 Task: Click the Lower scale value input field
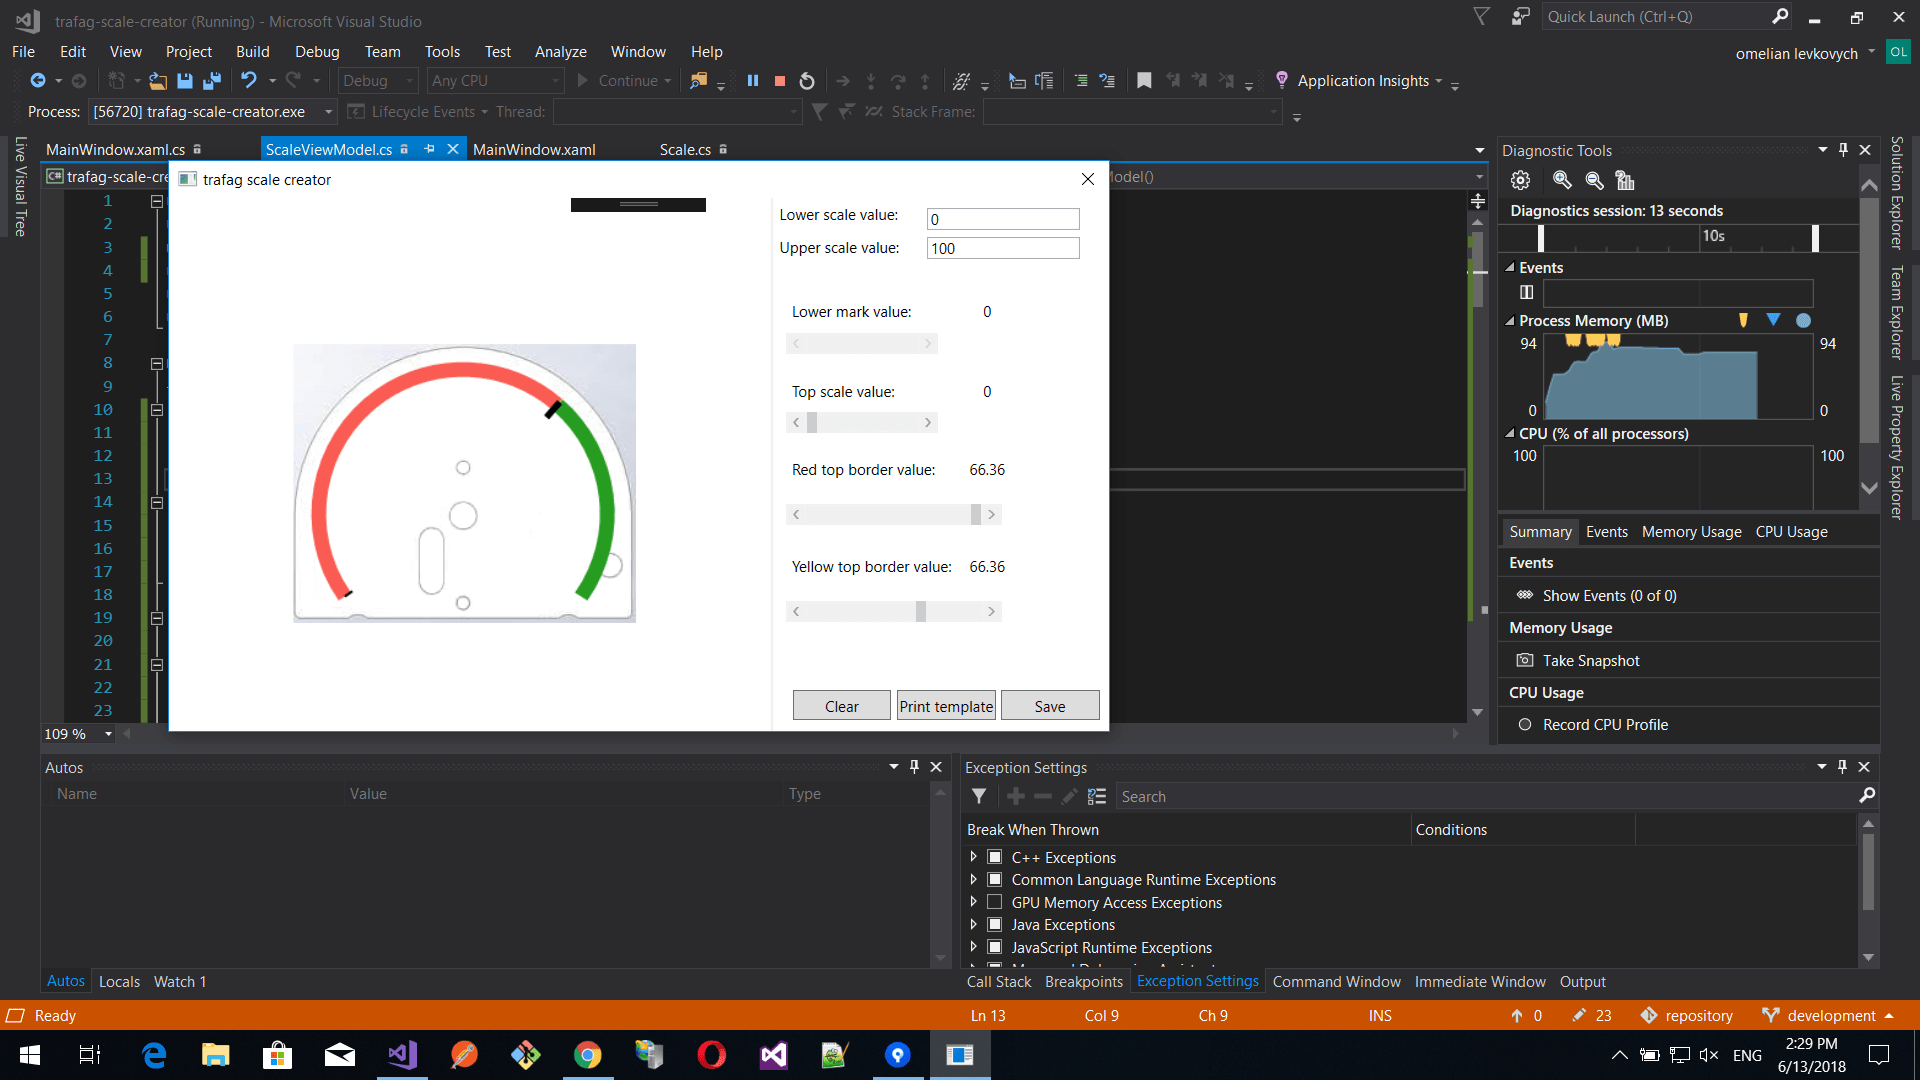coord(1003,219)
